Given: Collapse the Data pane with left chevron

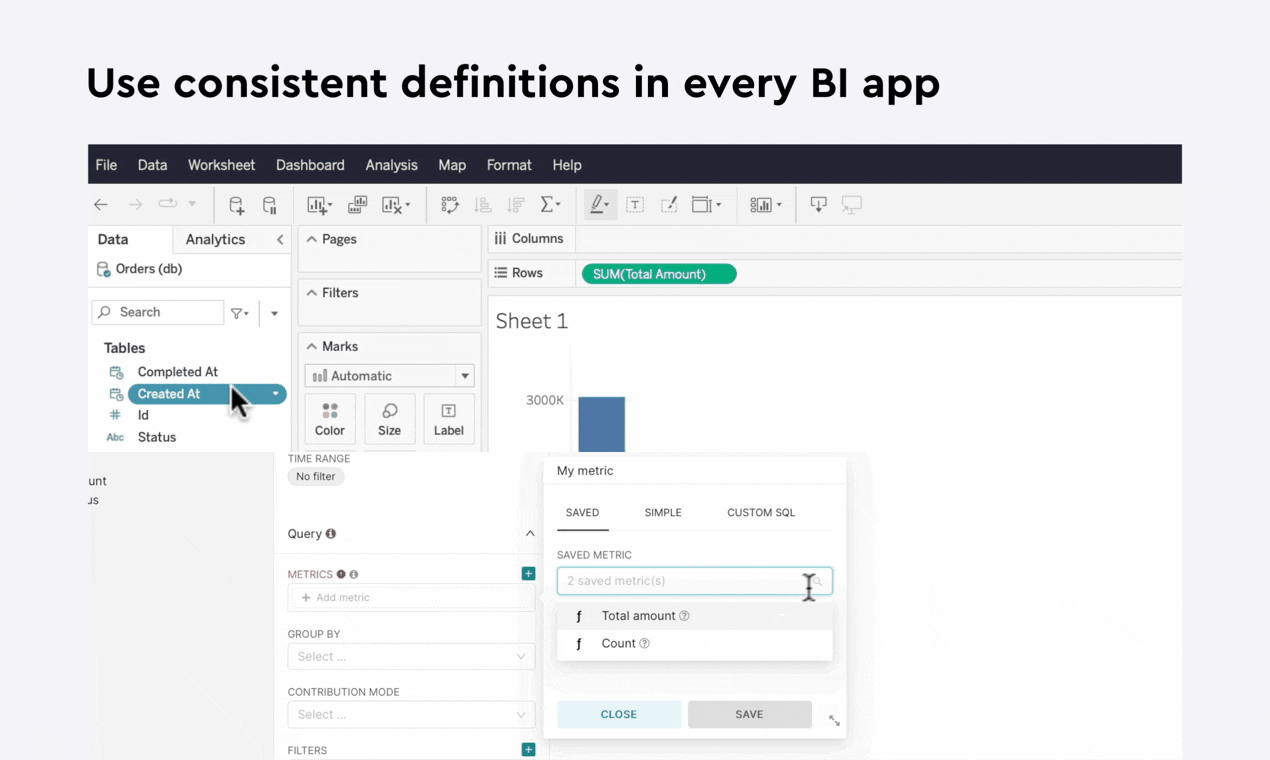Looking at the screenshot, I should 280,240.
